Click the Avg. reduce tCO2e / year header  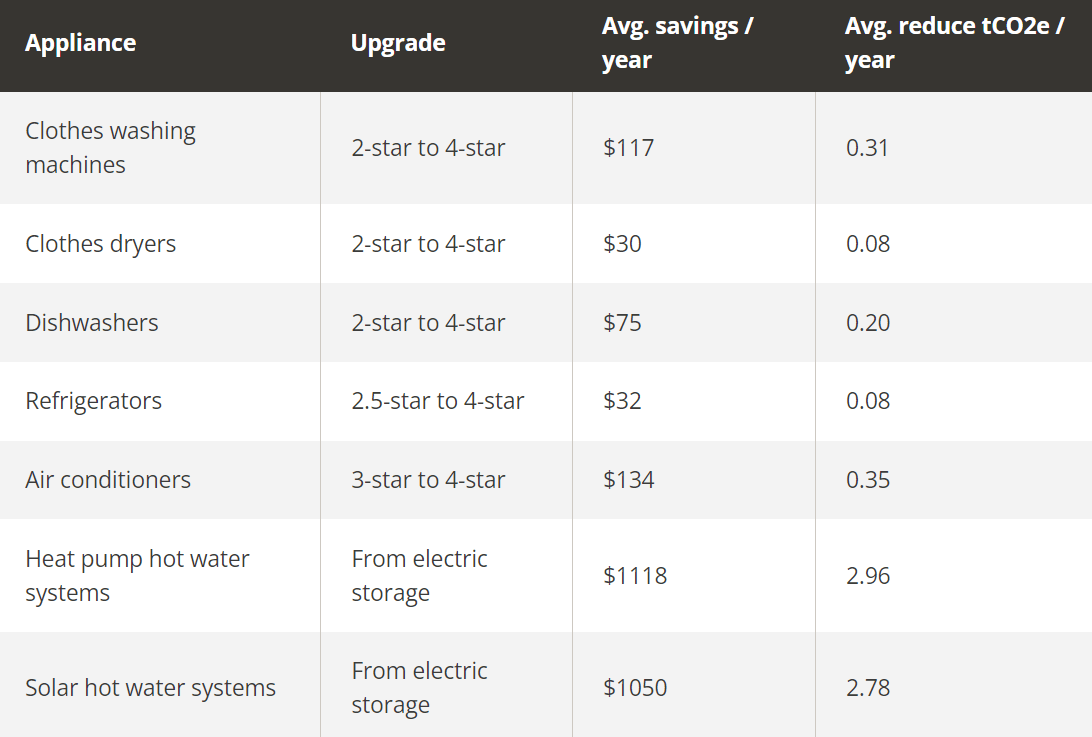(953, 43)
